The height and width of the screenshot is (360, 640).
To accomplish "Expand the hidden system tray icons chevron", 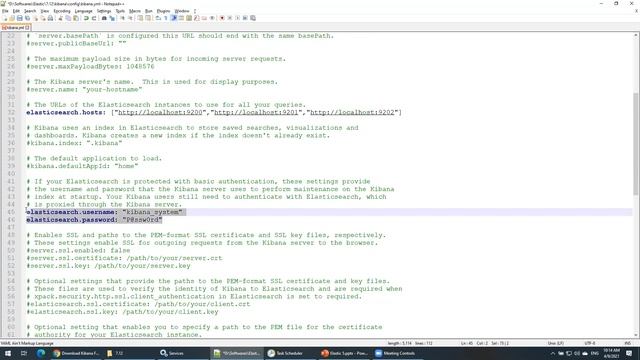I will click(x=553, y=353).
